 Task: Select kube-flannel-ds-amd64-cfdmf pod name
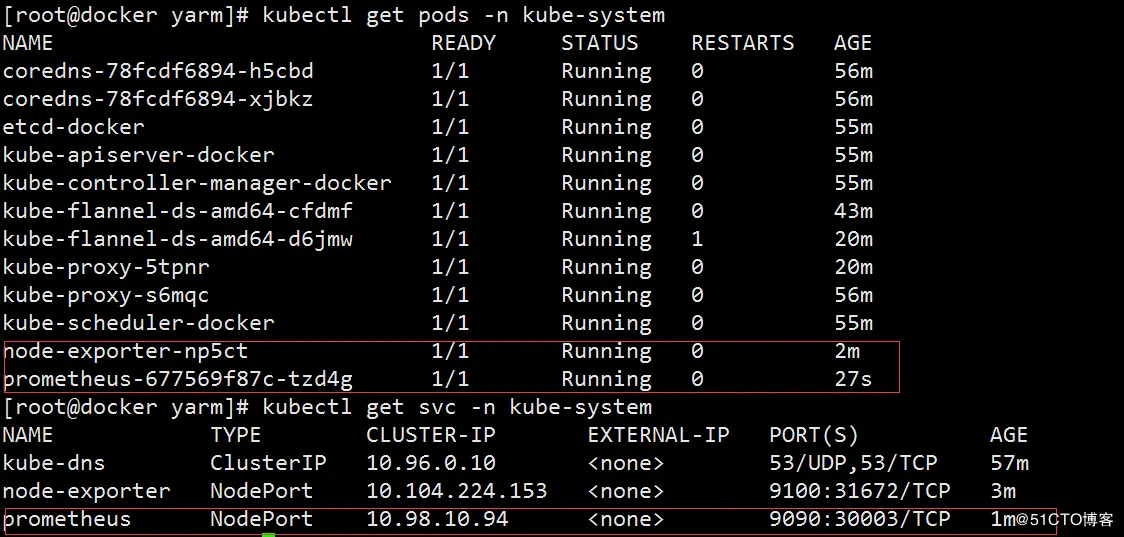click(178, 211)
